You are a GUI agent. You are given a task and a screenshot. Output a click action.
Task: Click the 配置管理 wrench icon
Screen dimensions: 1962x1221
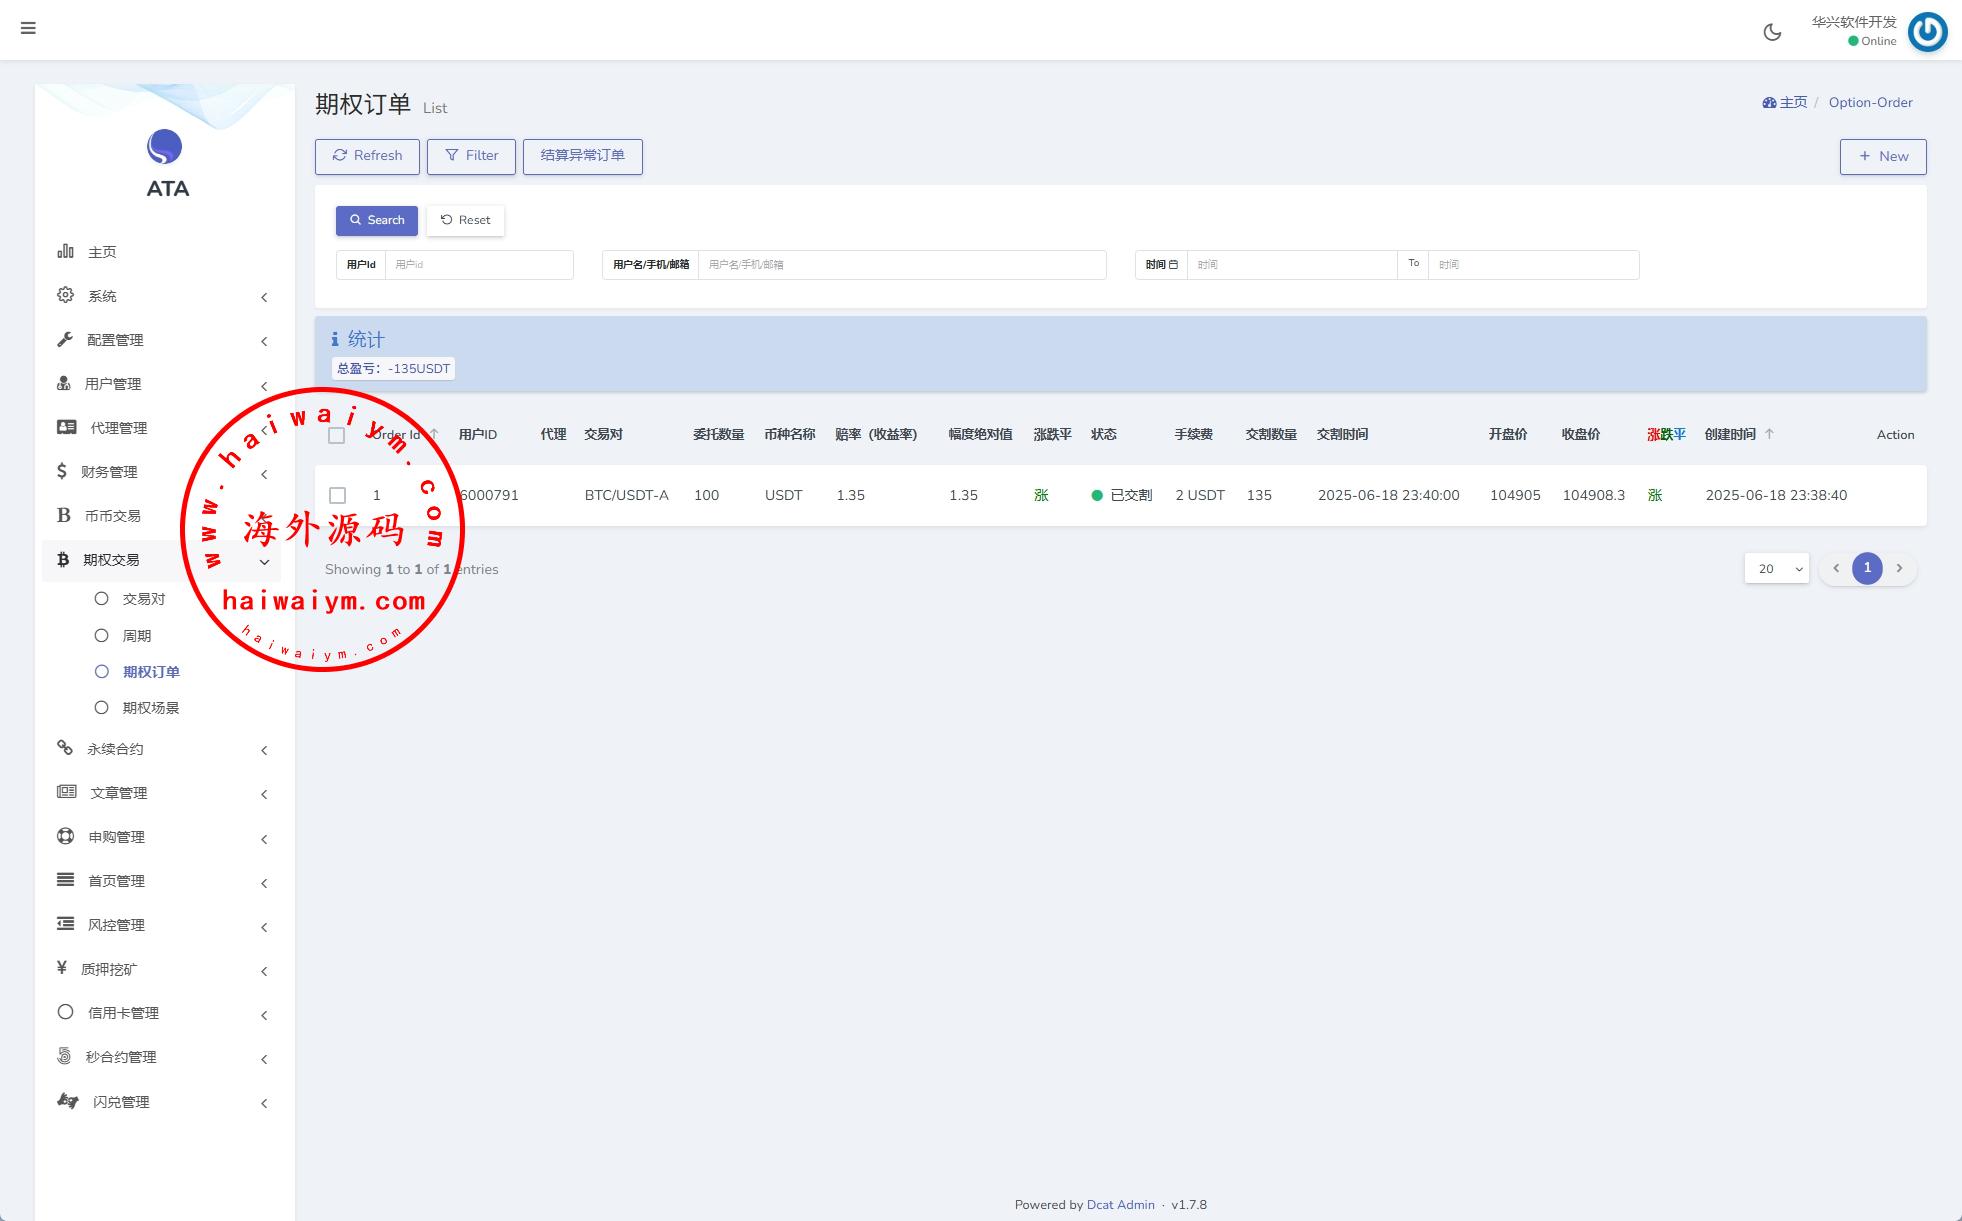(65, 339)
